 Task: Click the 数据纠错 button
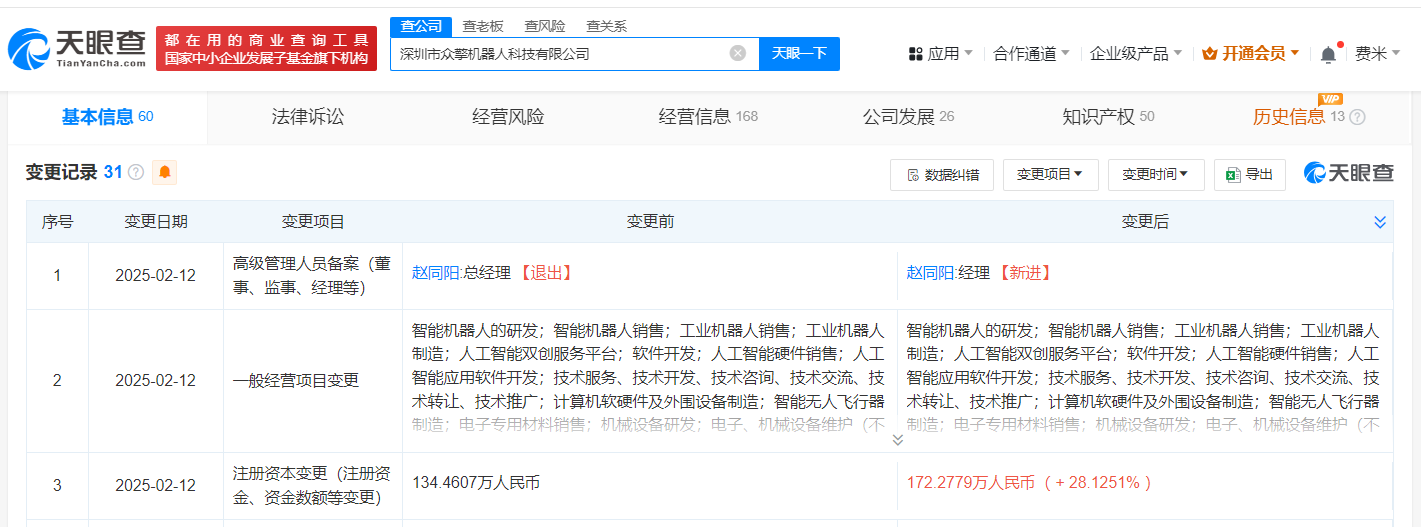pyautogui.click(x=941, y=175)
